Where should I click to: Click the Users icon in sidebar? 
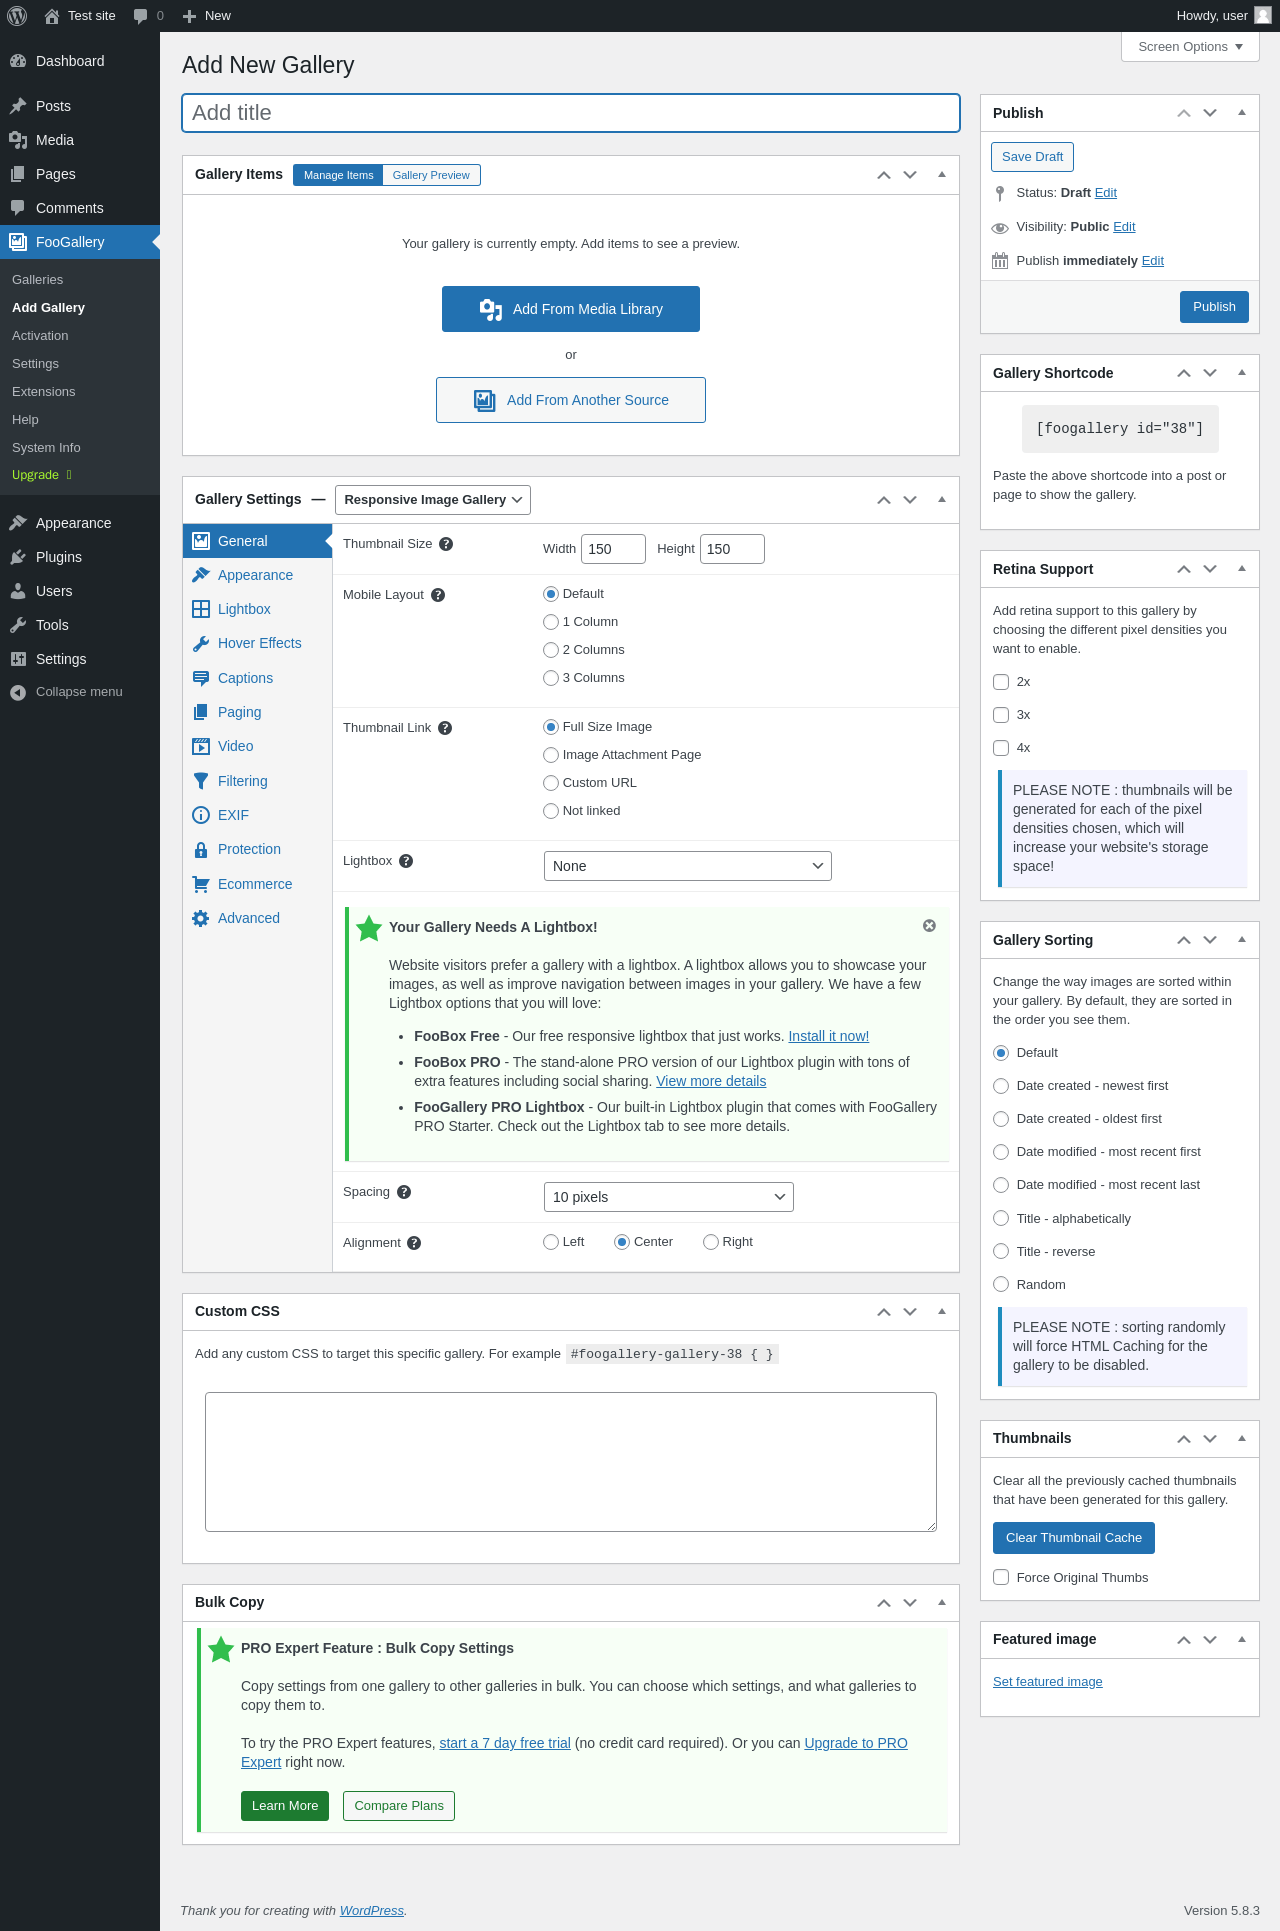[x=18, y=591]
